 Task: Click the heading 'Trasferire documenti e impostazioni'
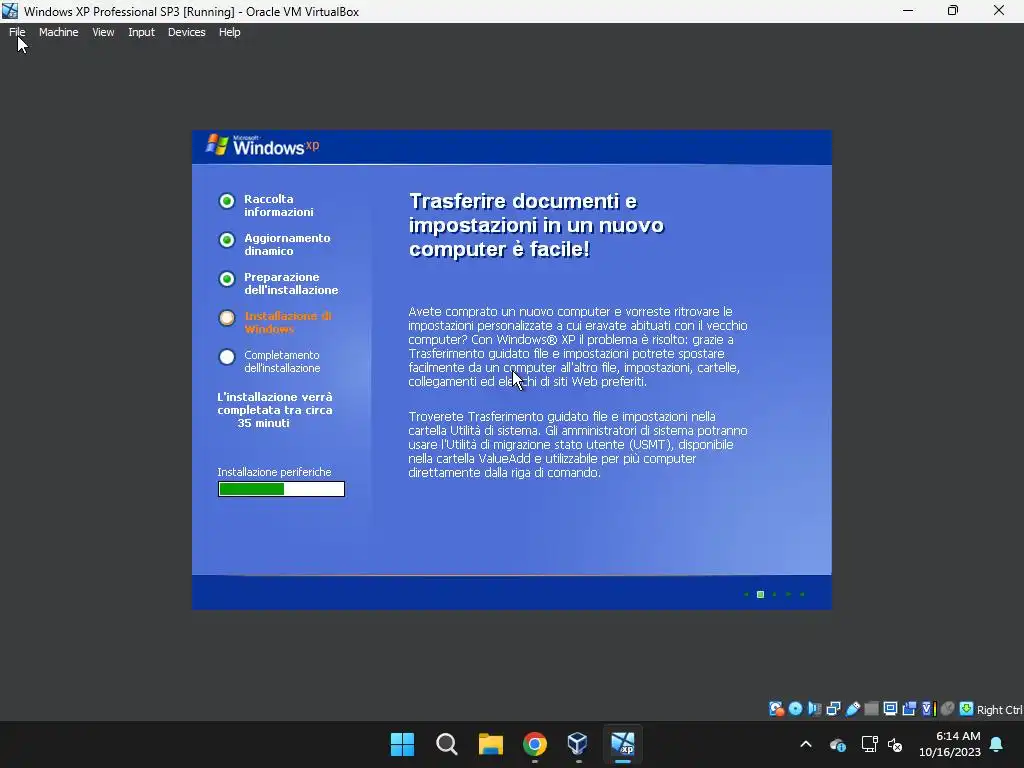(536, 225)
